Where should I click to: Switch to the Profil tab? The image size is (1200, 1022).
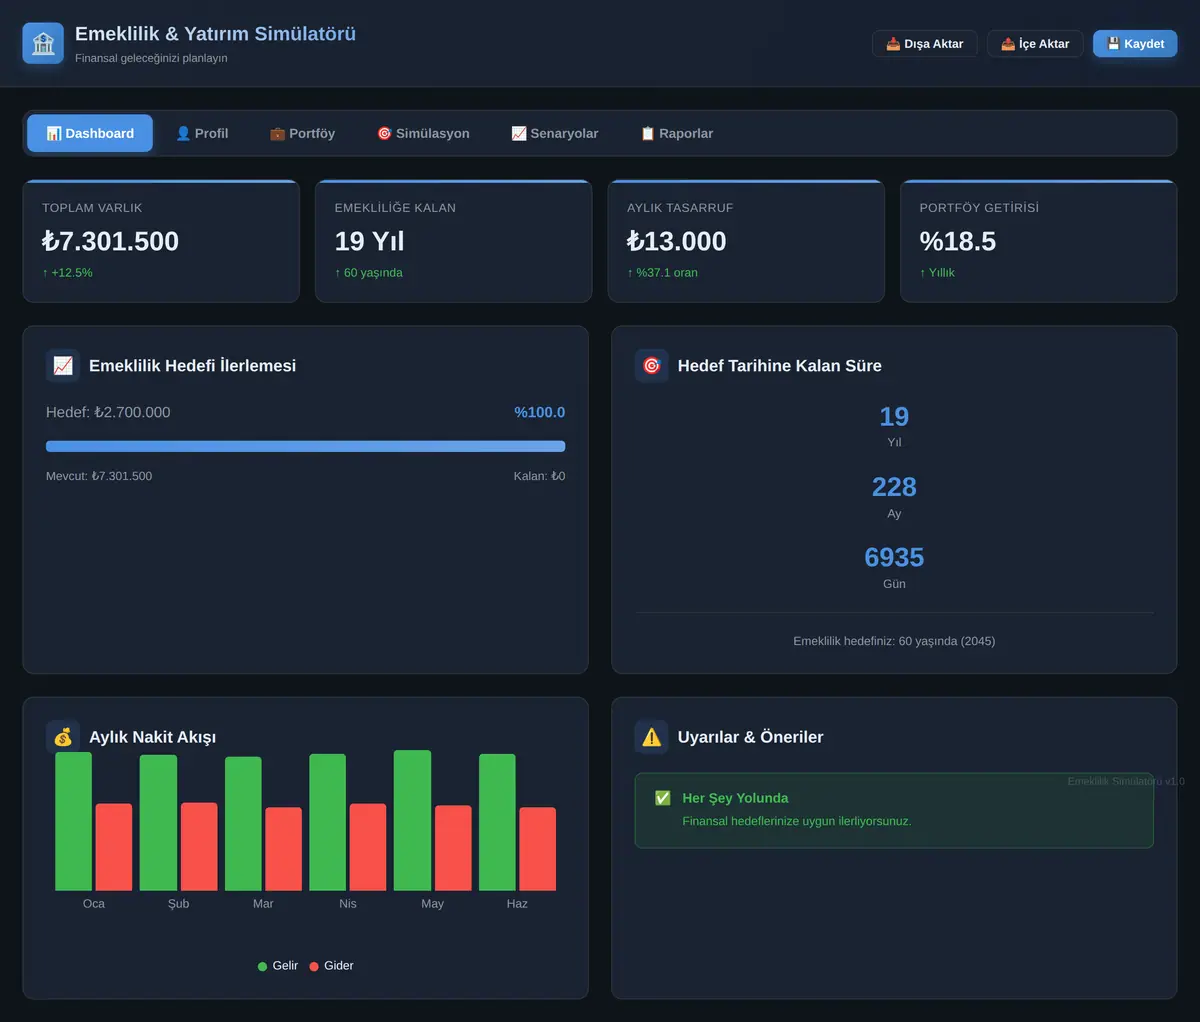pyautogui.click(x=202, y=133)
